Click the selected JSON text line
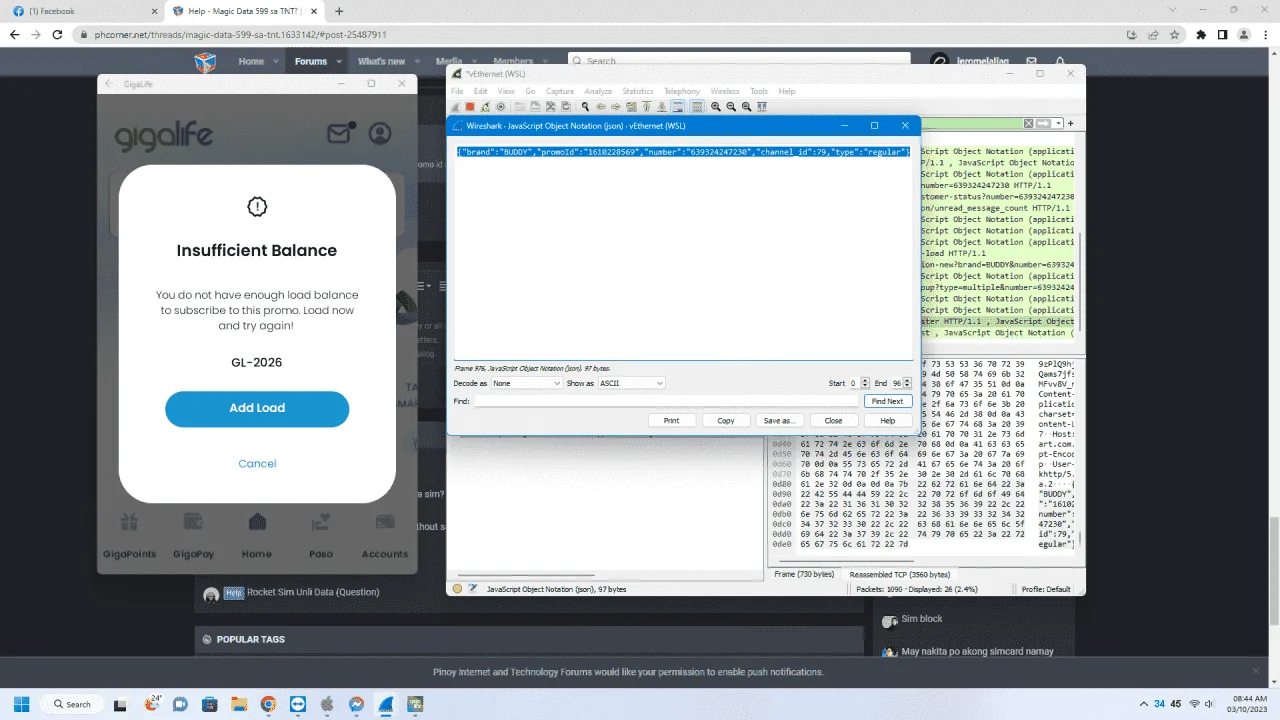The width and height of the screenshot is (1280, 720). 683,151
